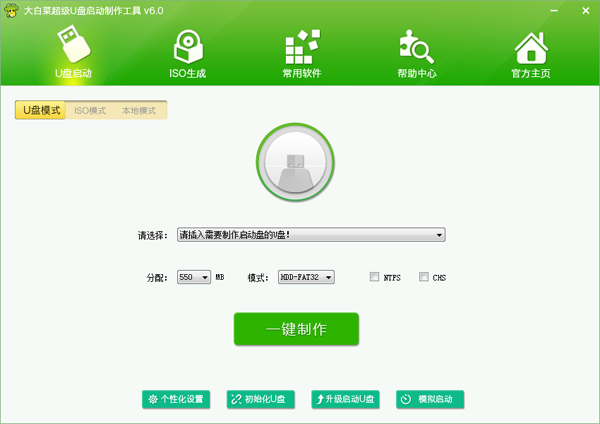Viewport: 600px width, 424px height.
Task: Select the U盘模式 tab
Action: (41, 110)
